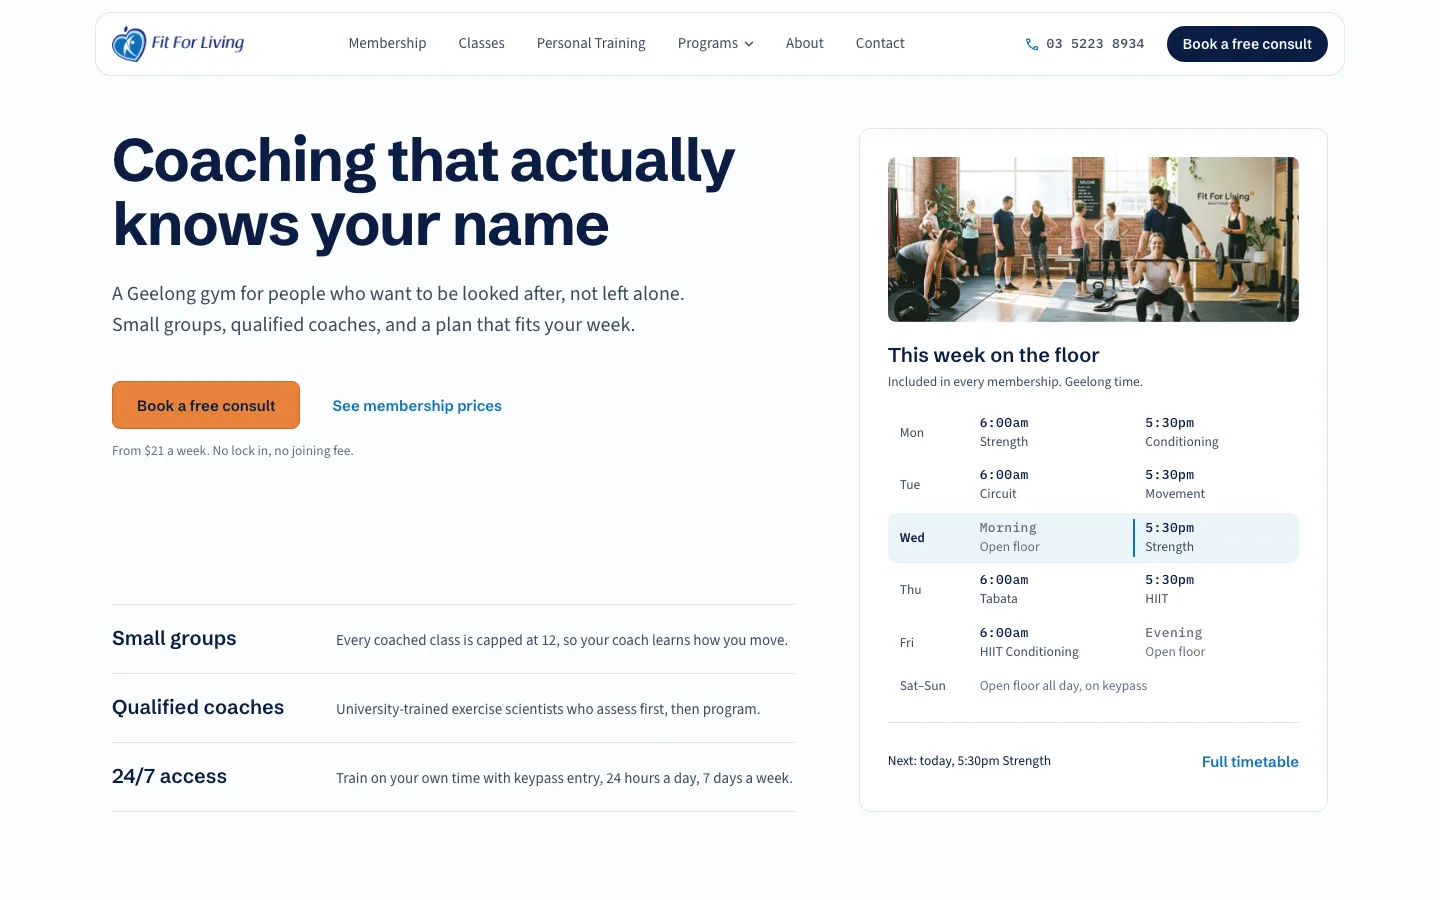The height and width of the screenshot is (900, 1440).
Task: Click the 24/7 access feature heading
Action: coord(169,776)
